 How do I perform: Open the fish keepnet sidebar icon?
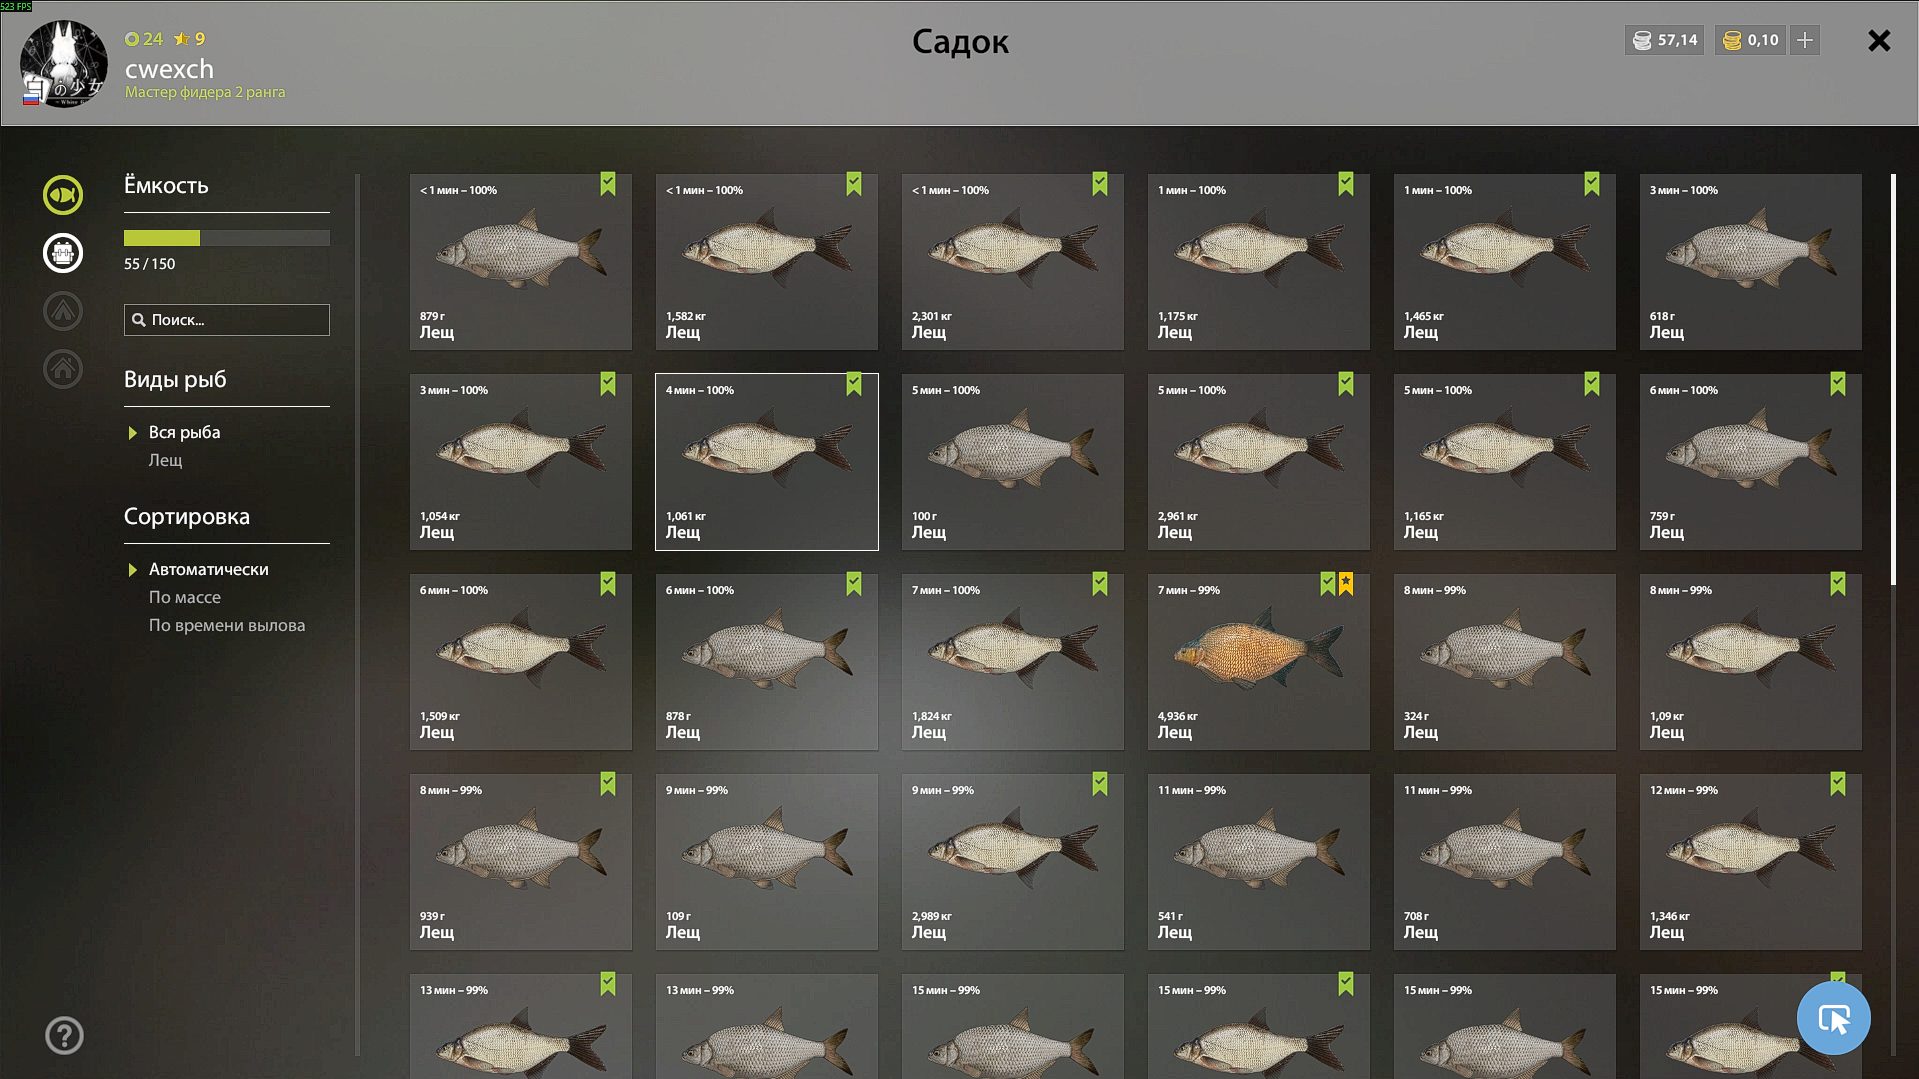(62, 195)
